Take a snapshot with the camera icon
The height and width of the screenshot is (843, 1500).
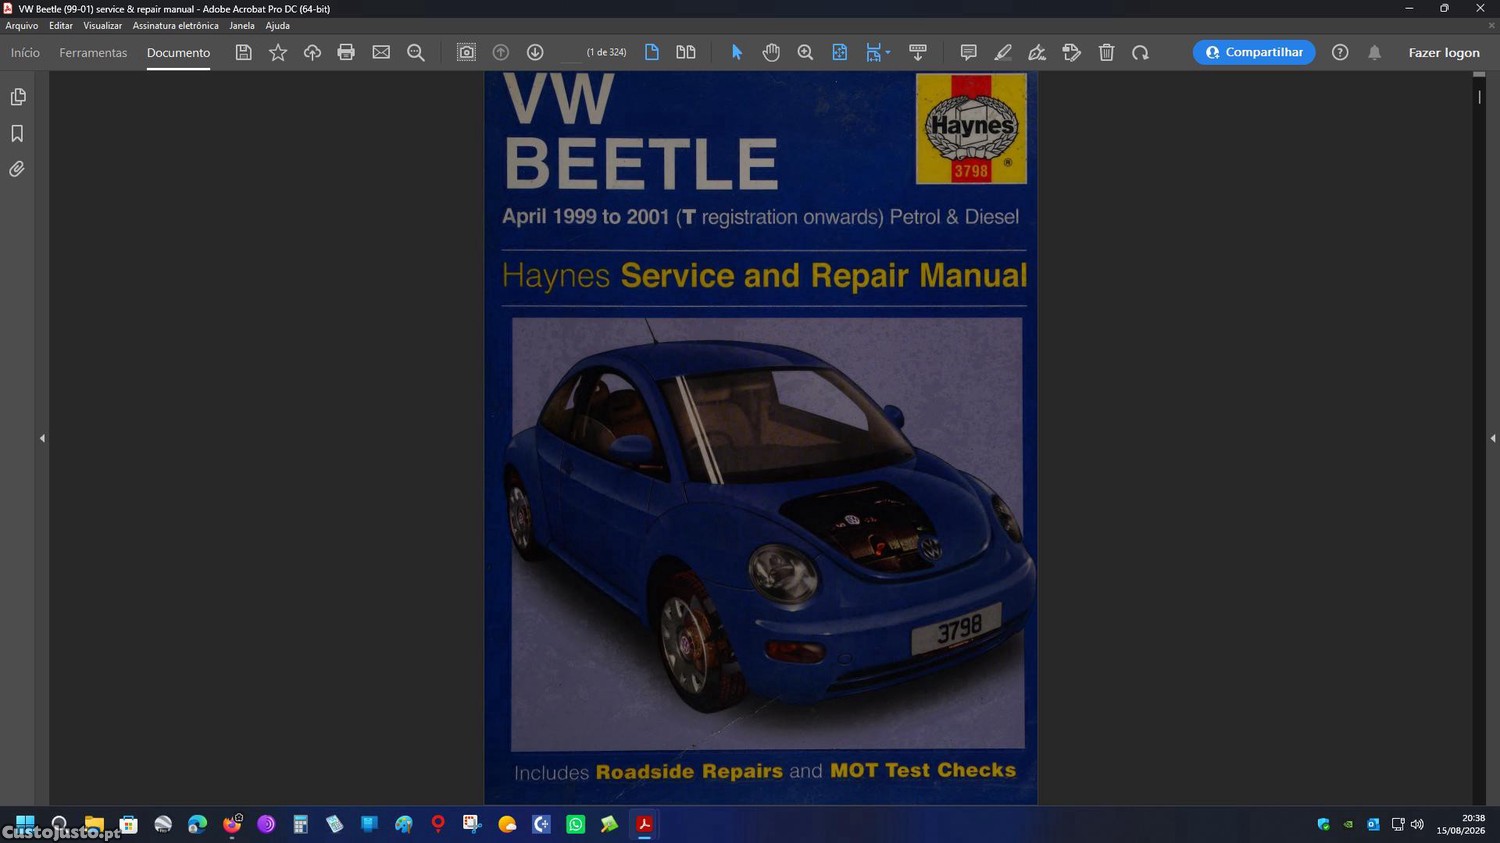pos(466,52)
